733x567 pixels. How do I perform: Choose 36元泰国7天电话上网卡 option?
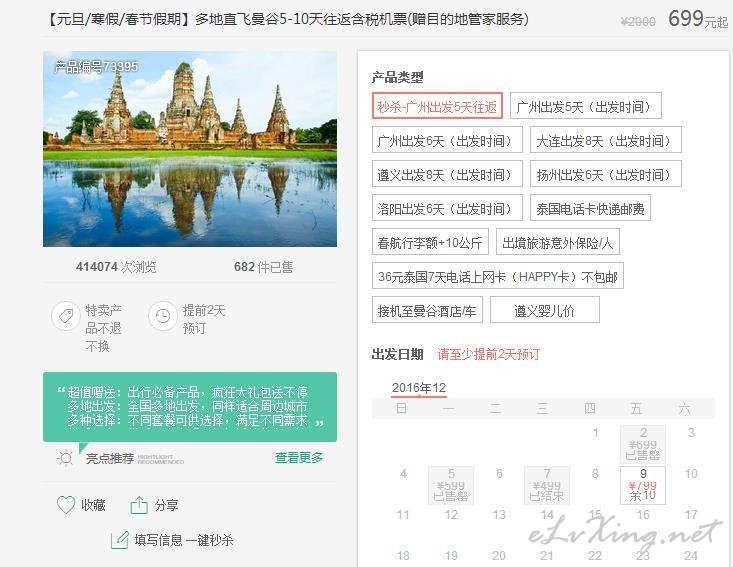[x=498, y=276]
